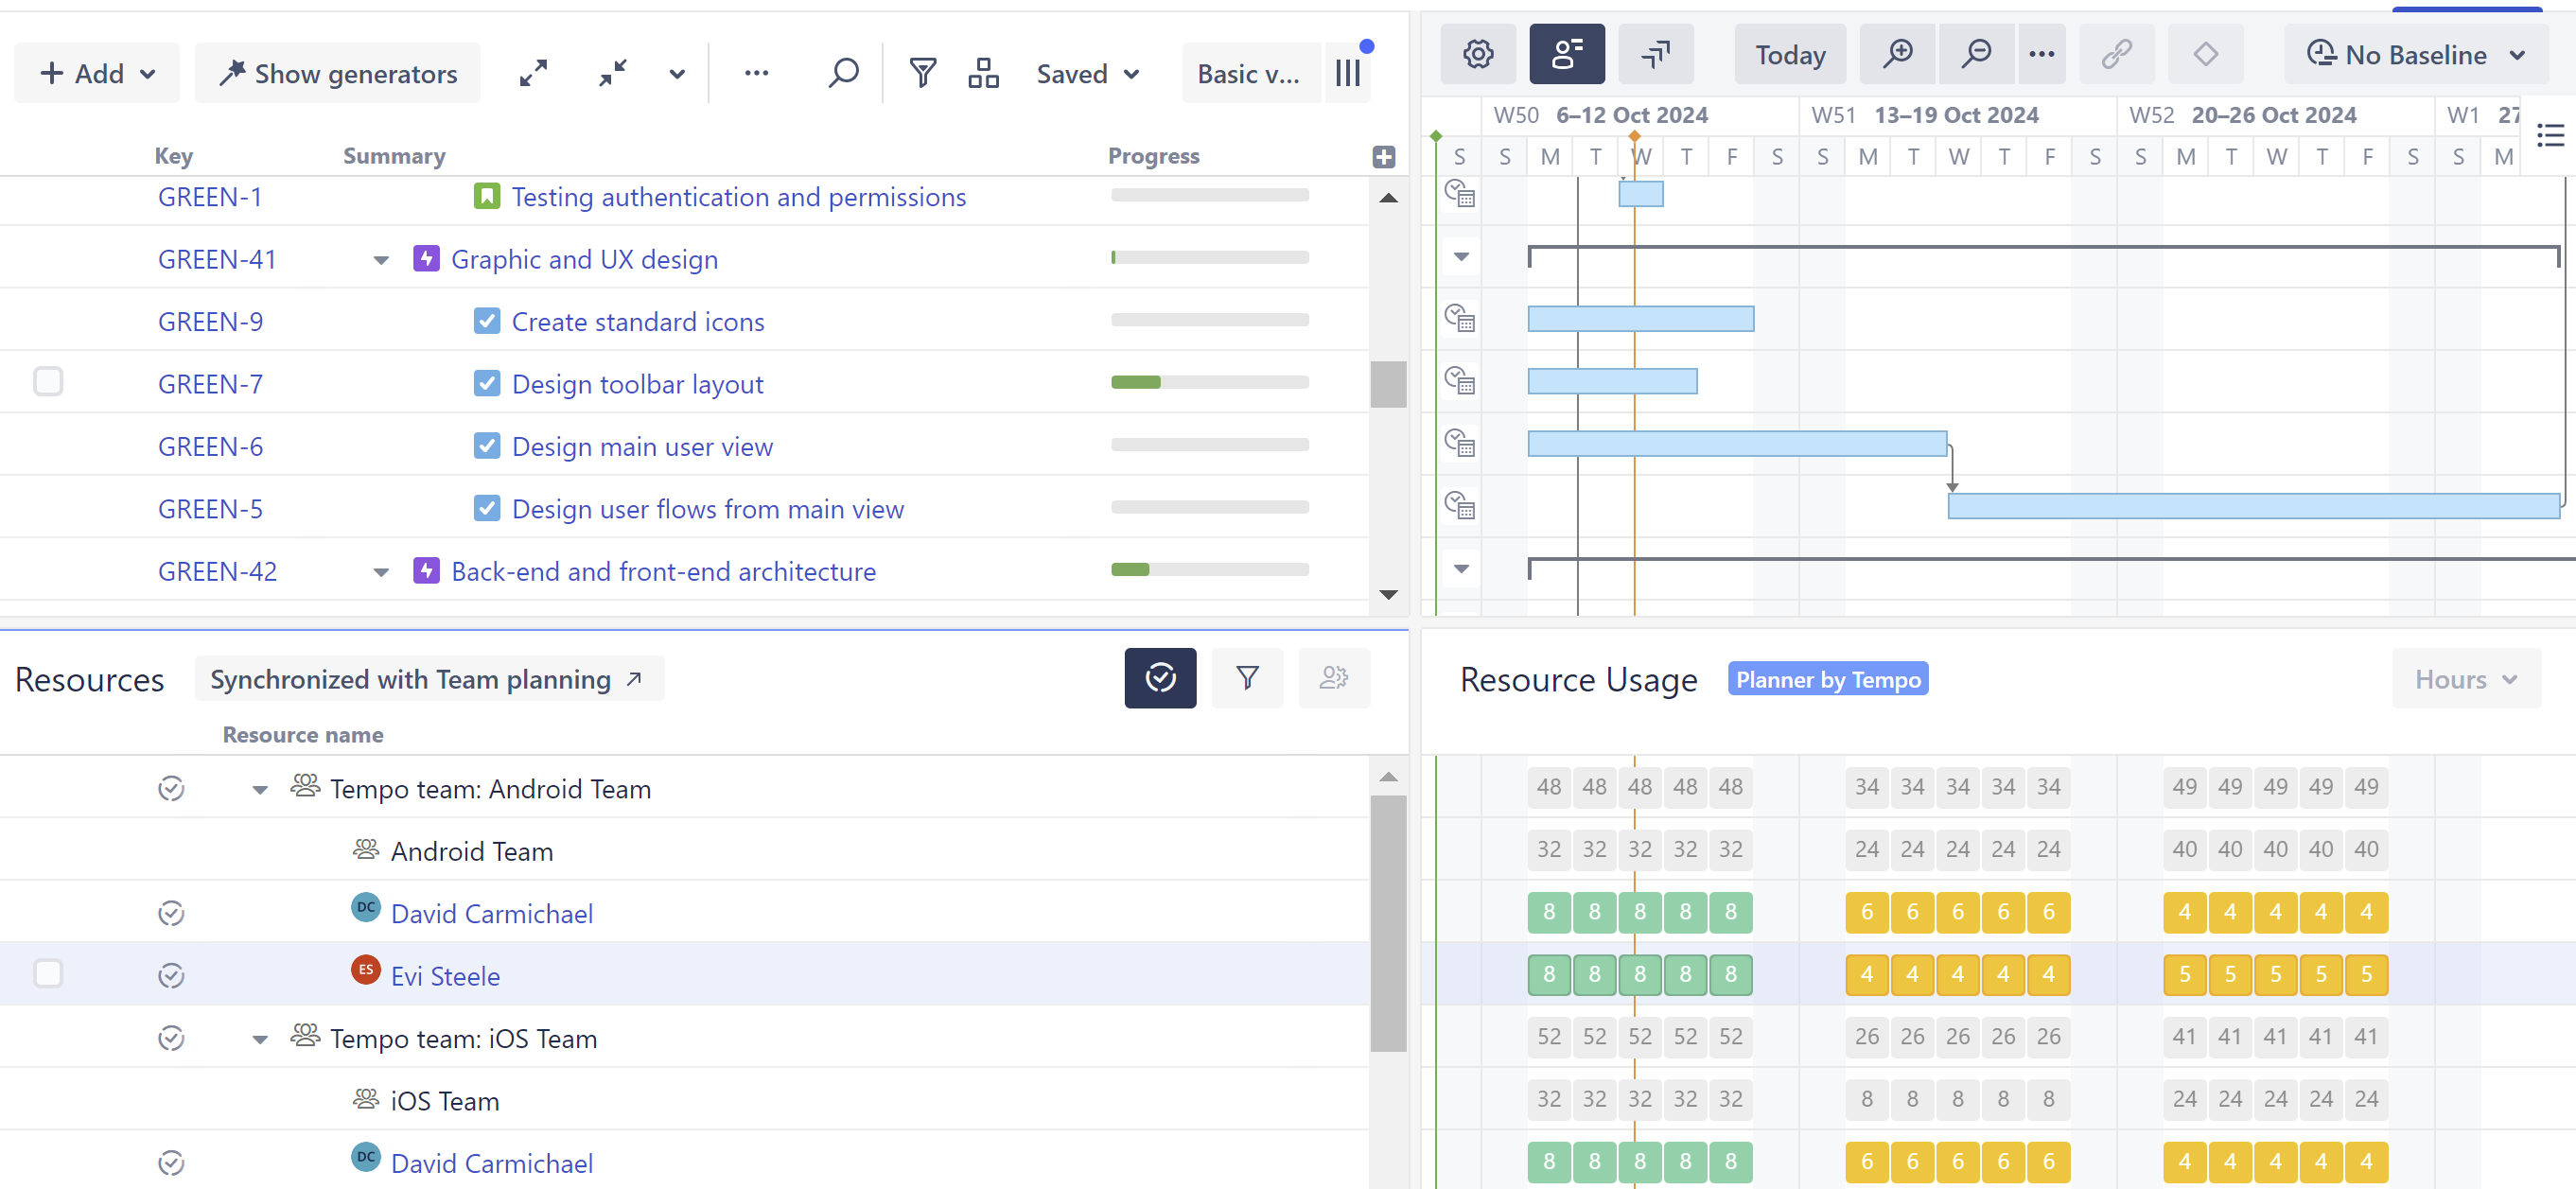This screenshot has height=1189, width=2576.
Task: Open the Add menu
Action: point(97,73)
